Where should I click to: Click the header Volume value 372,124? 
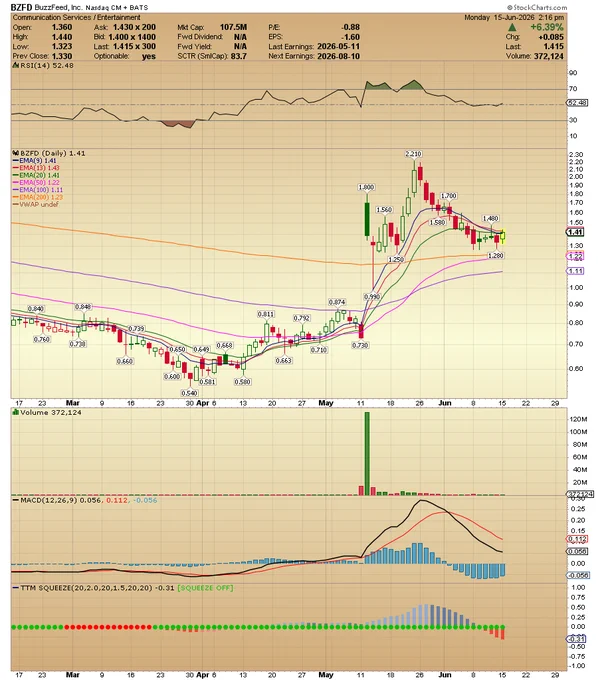tap(549, 56)
